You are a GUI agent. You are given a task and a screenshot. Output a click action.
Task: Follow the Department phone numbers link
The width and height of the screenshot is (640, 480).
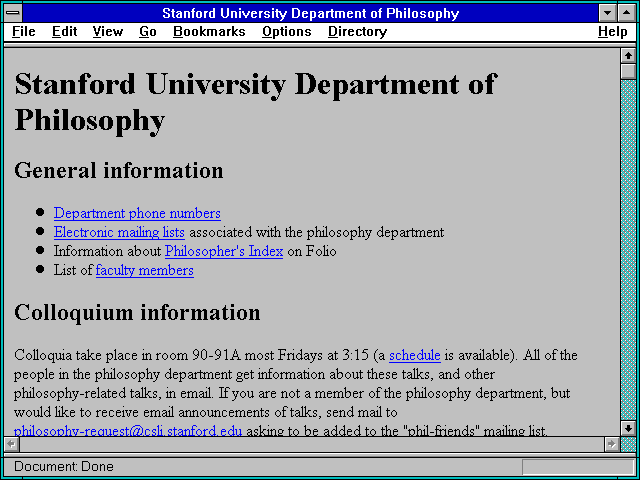pyautogui.click(x=137, y=213)
